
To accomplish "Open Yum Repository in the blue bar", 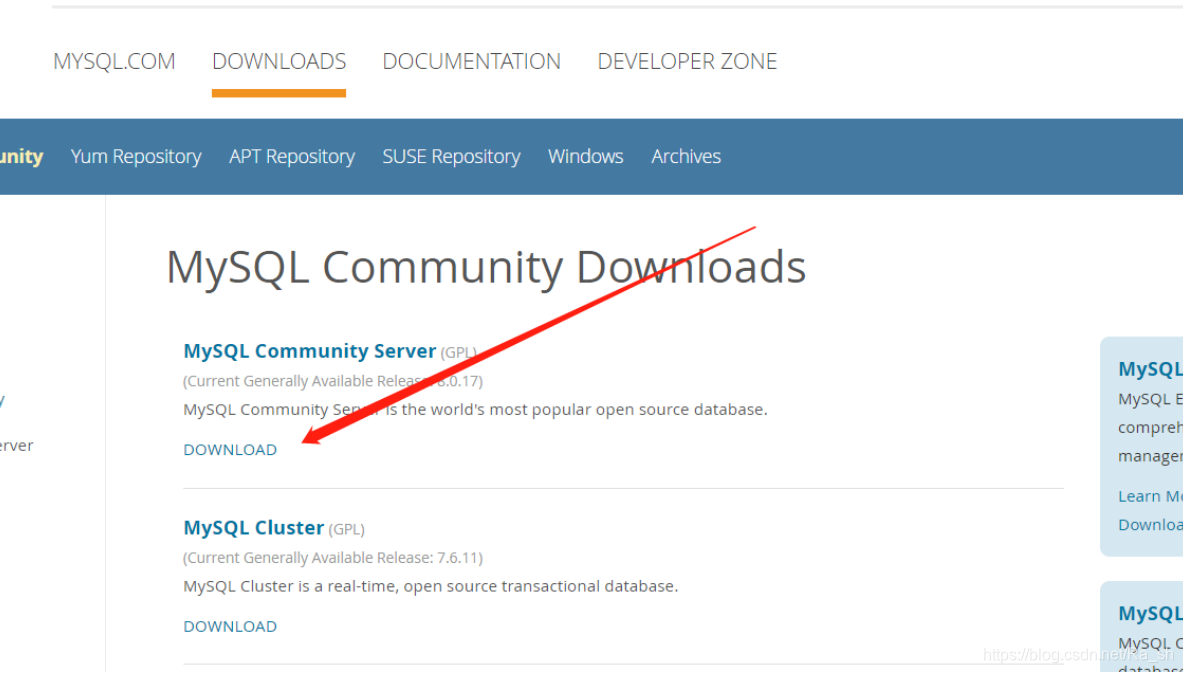I will click(136, 156).
